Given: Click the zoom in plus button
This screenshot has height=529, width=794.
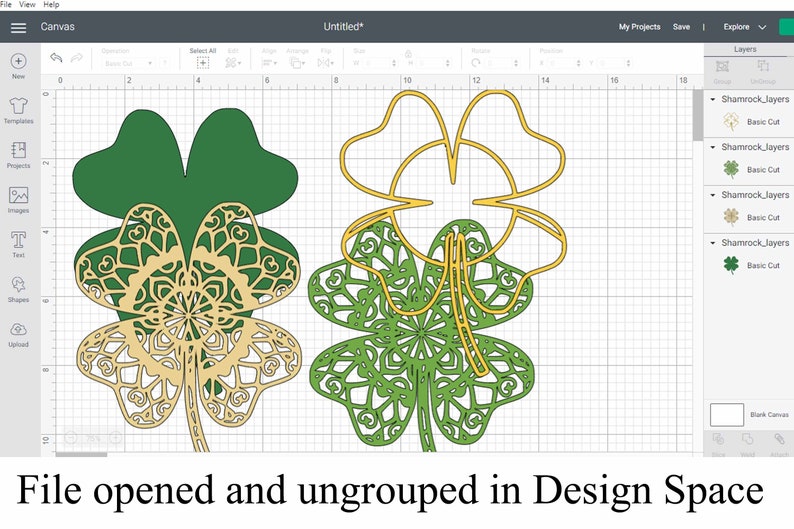Looking at the screenshot, I should 116,438.
